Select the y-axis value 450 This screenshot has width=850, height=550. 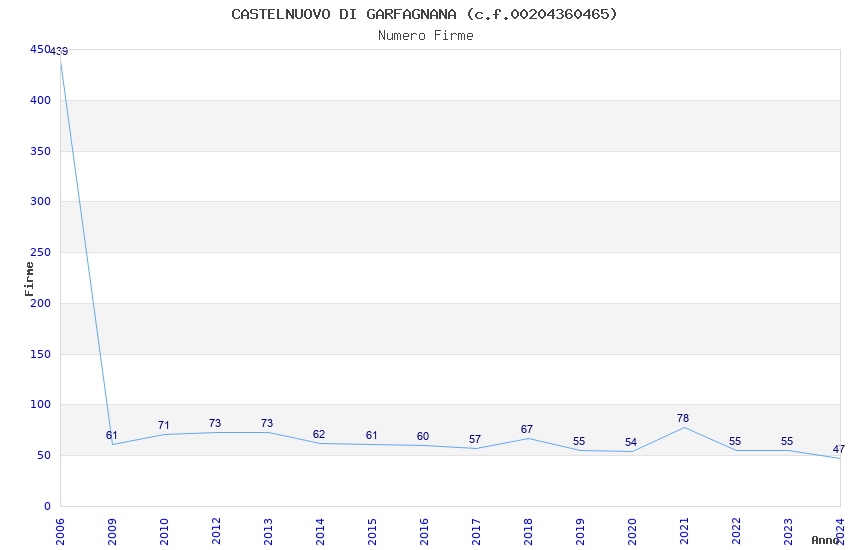(x=40, y=49)
